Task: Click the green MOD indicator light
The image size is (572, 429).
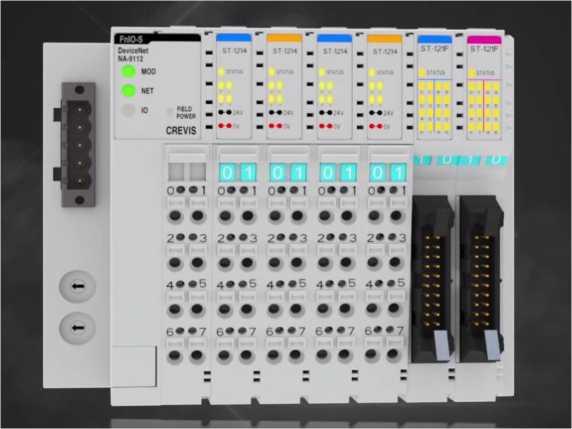Action: [x=128, y=71]
